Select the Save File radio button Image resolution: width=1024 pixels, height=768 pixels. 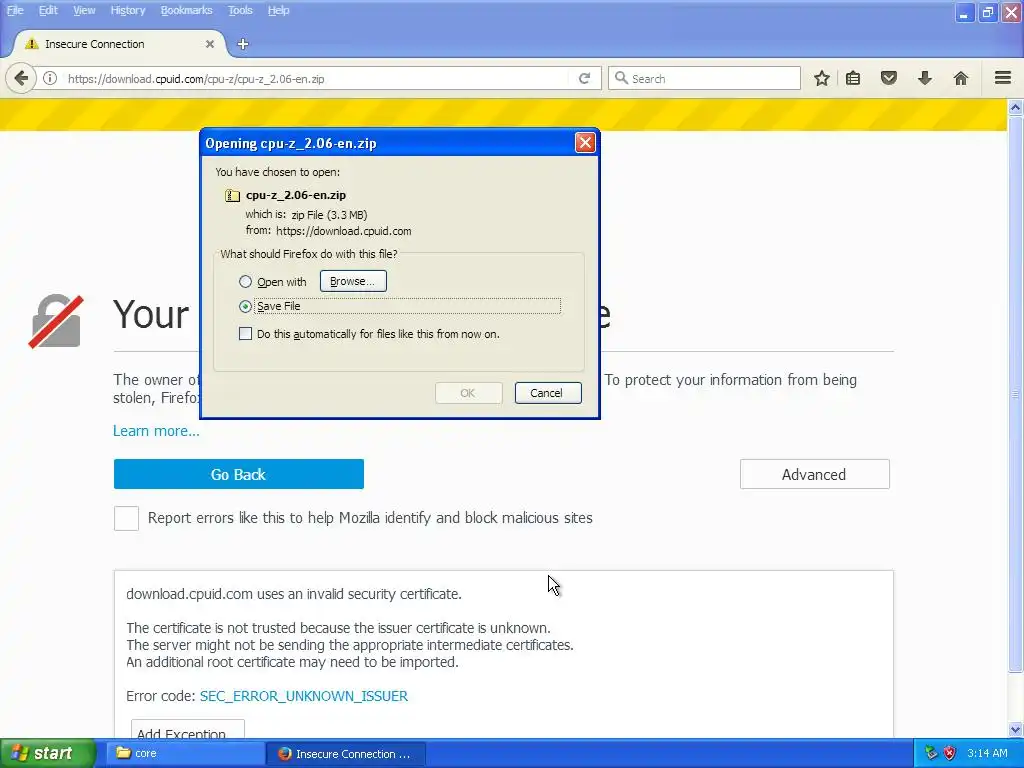tap(246, 306)
